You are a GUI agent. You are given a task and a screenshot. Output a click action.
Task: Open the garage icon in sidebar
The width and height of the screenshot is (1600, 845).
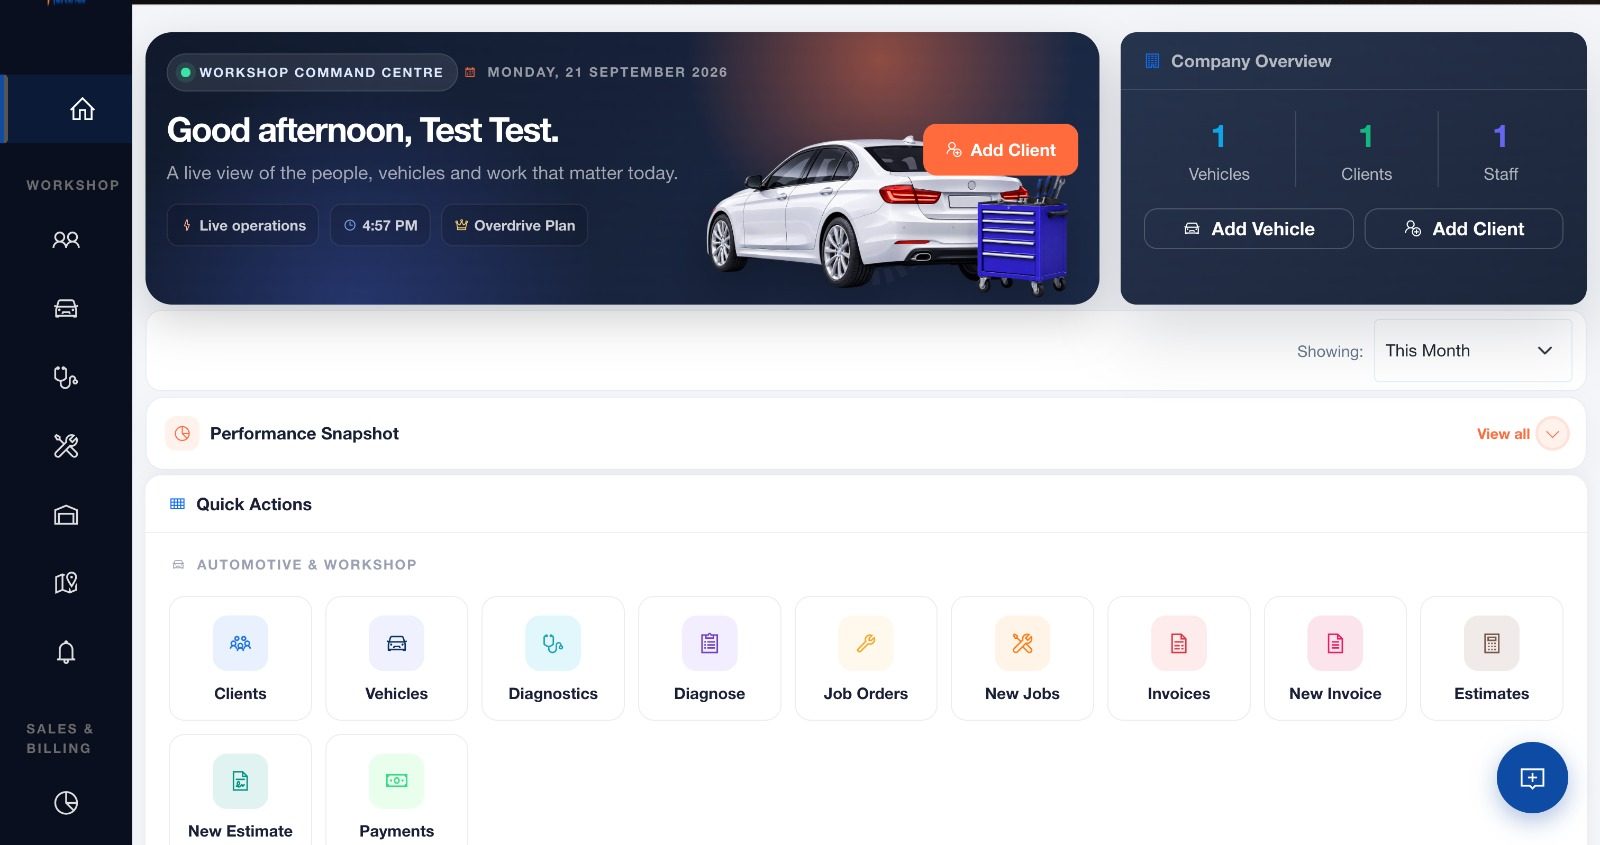(66, 515)
